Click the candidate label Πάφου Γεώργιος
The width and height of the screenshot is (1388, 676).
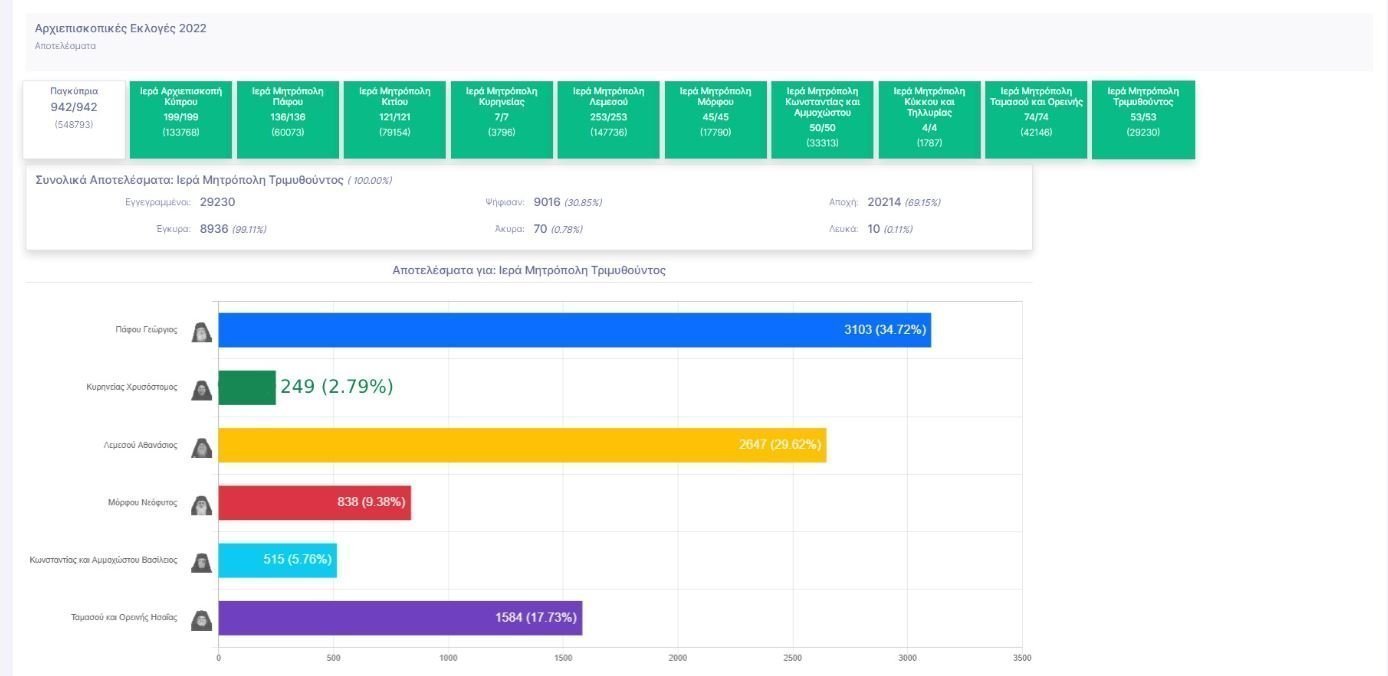[147, 330]
